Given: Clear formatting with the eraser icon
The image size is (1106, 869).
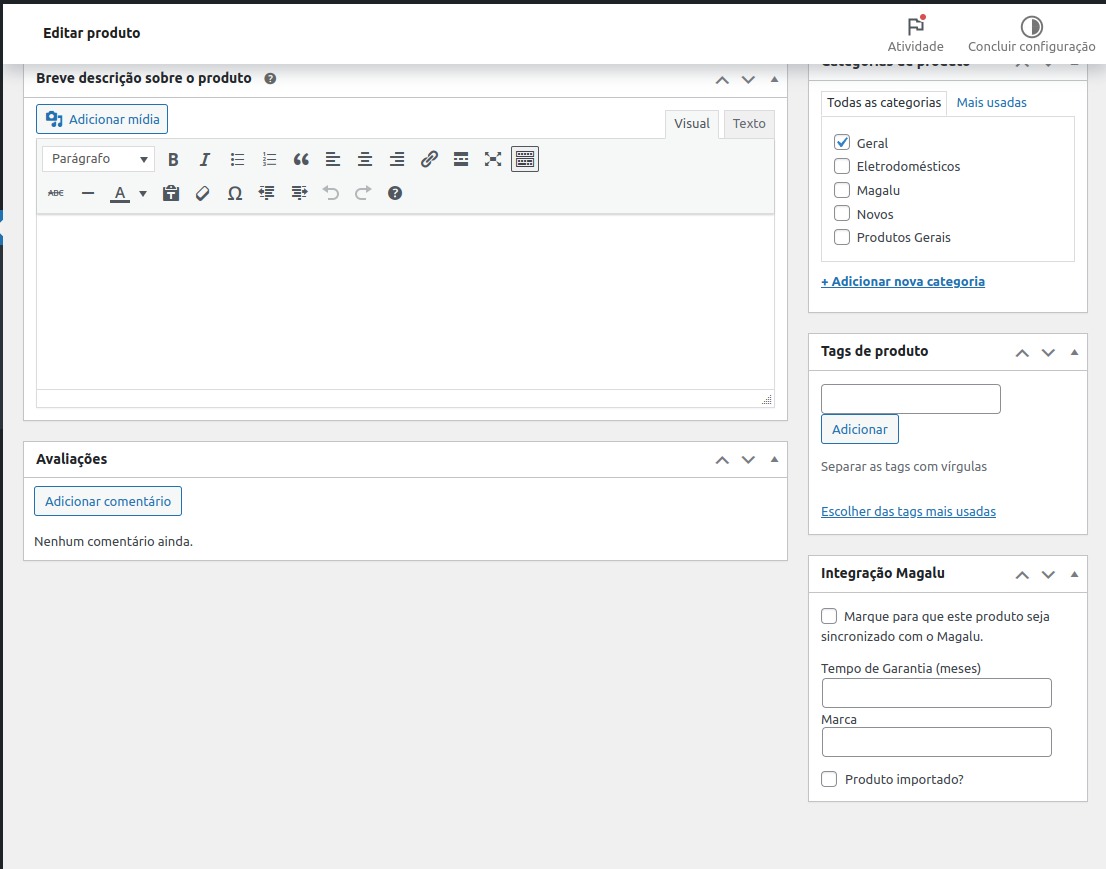Looking at the screenshot, I should [202, 193].
